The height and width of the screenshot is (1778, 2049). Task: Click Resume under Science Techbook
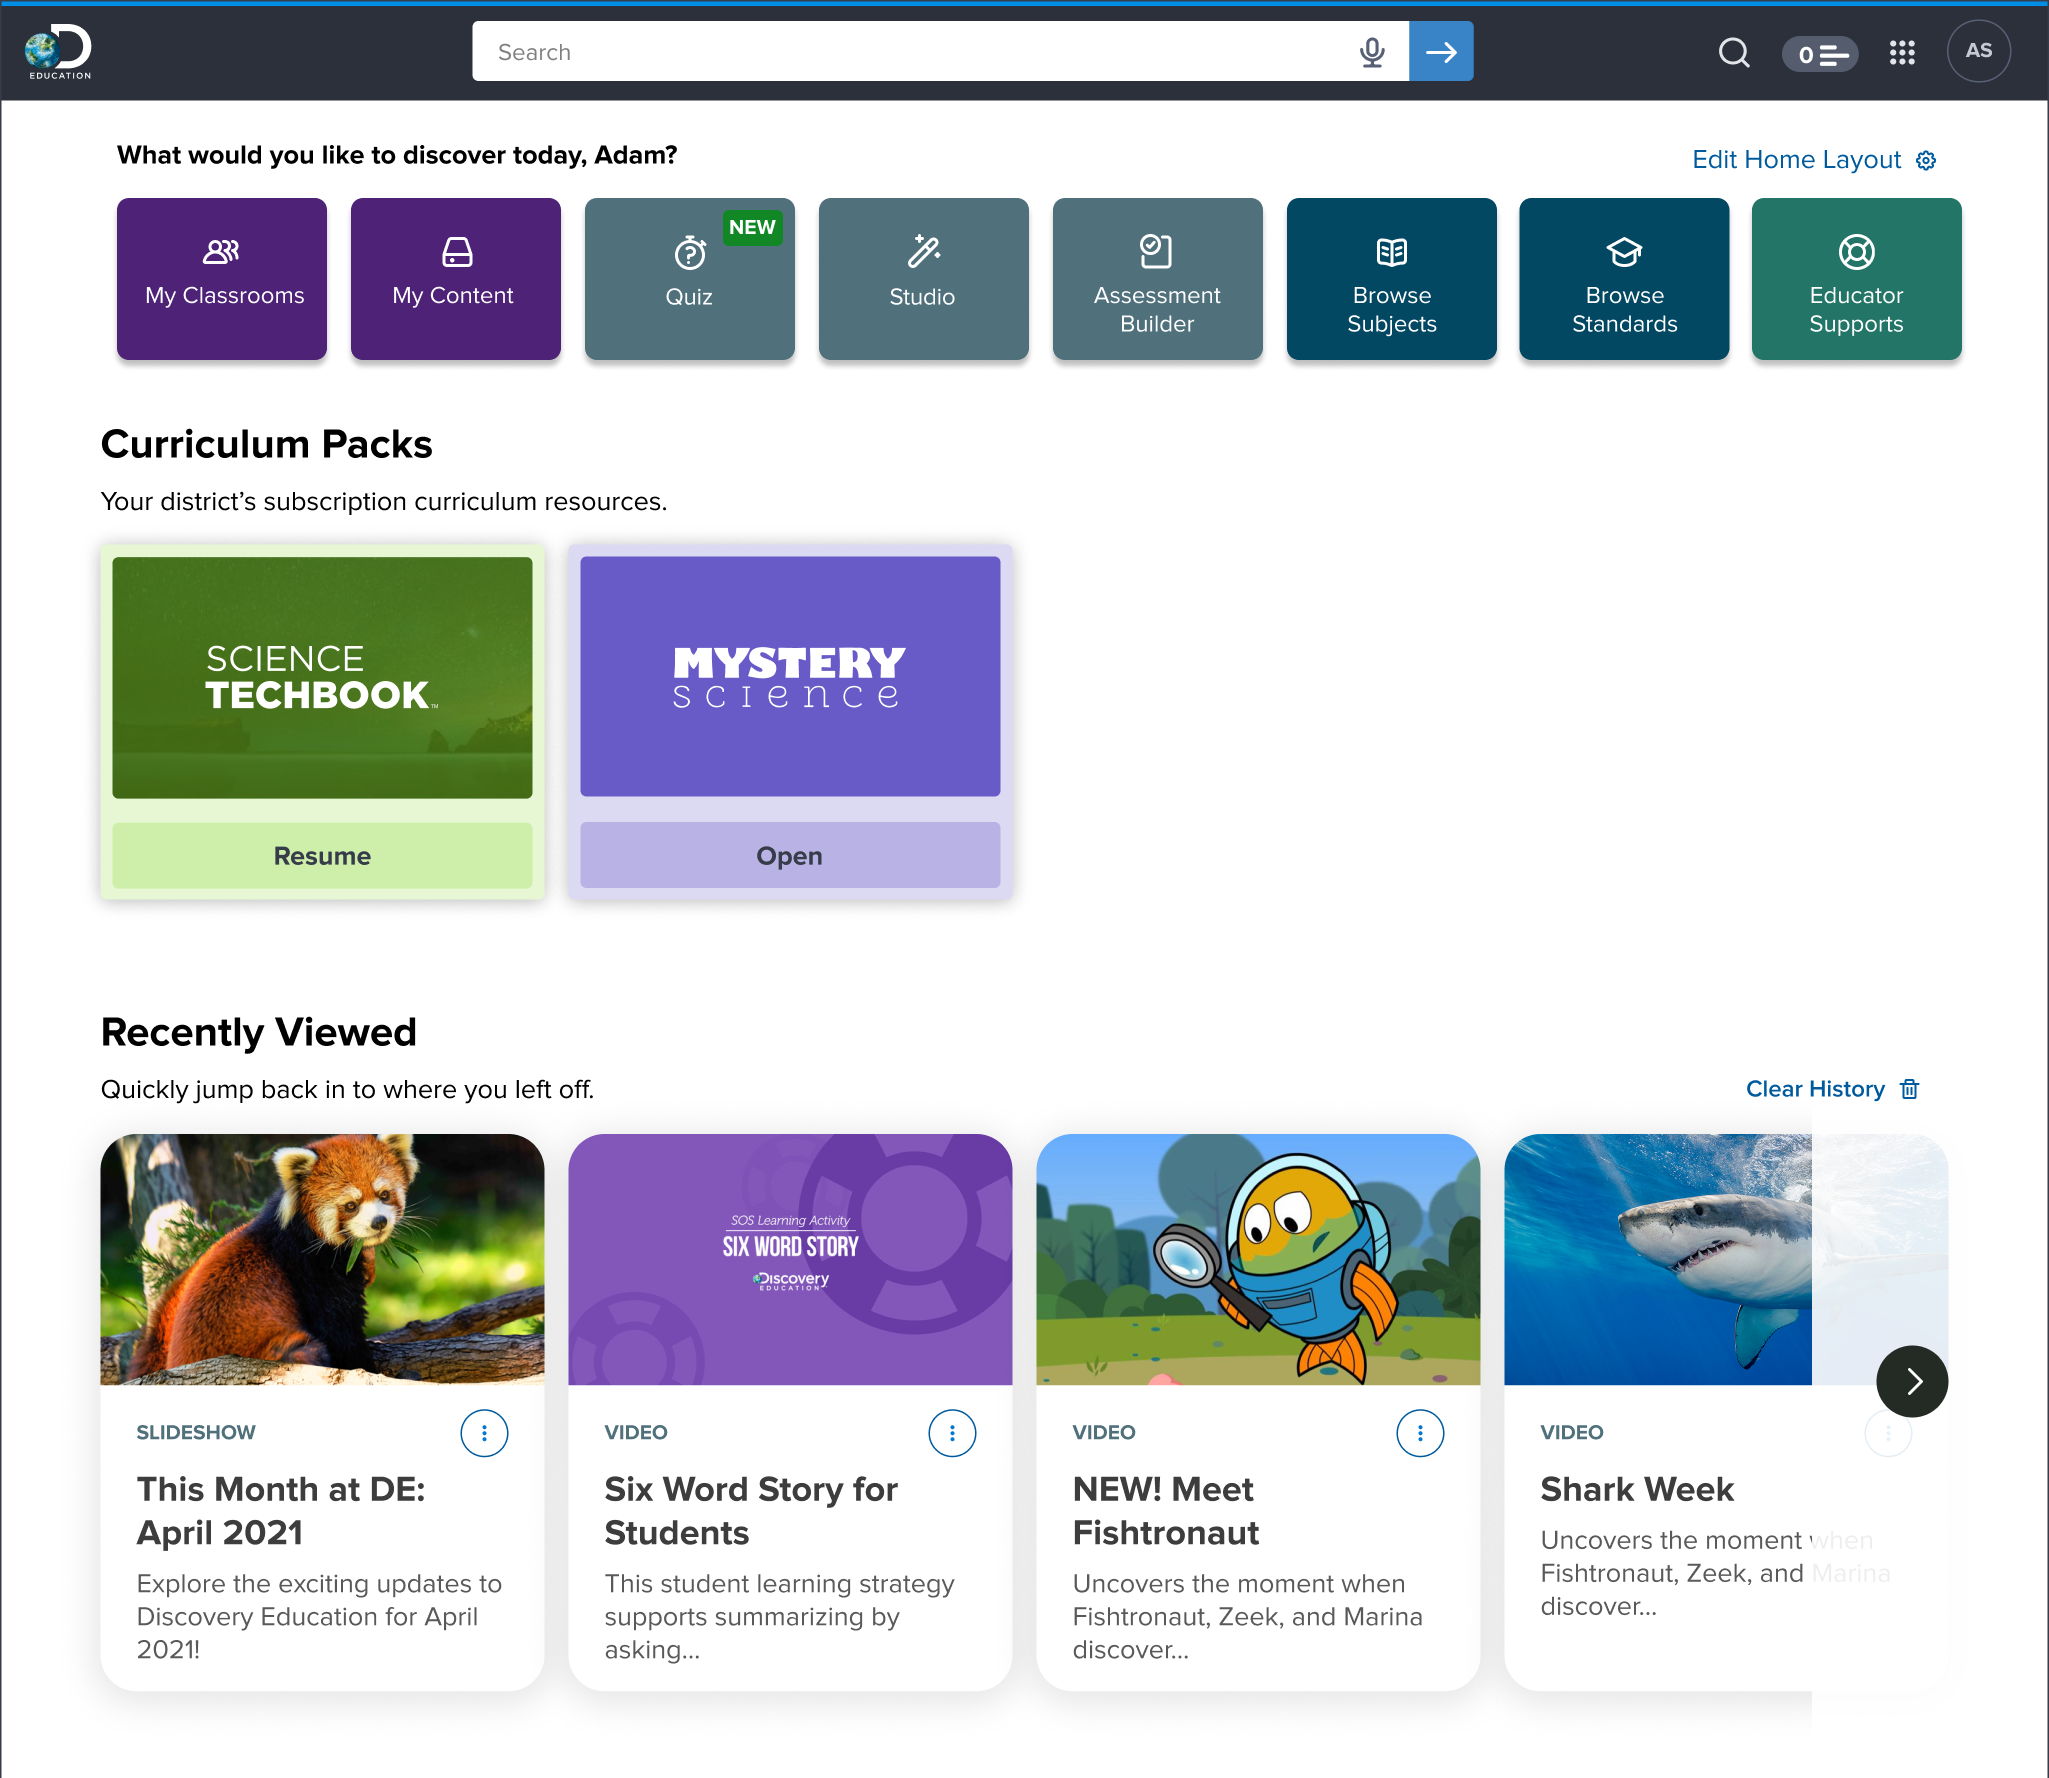click(x=322, y=856)
